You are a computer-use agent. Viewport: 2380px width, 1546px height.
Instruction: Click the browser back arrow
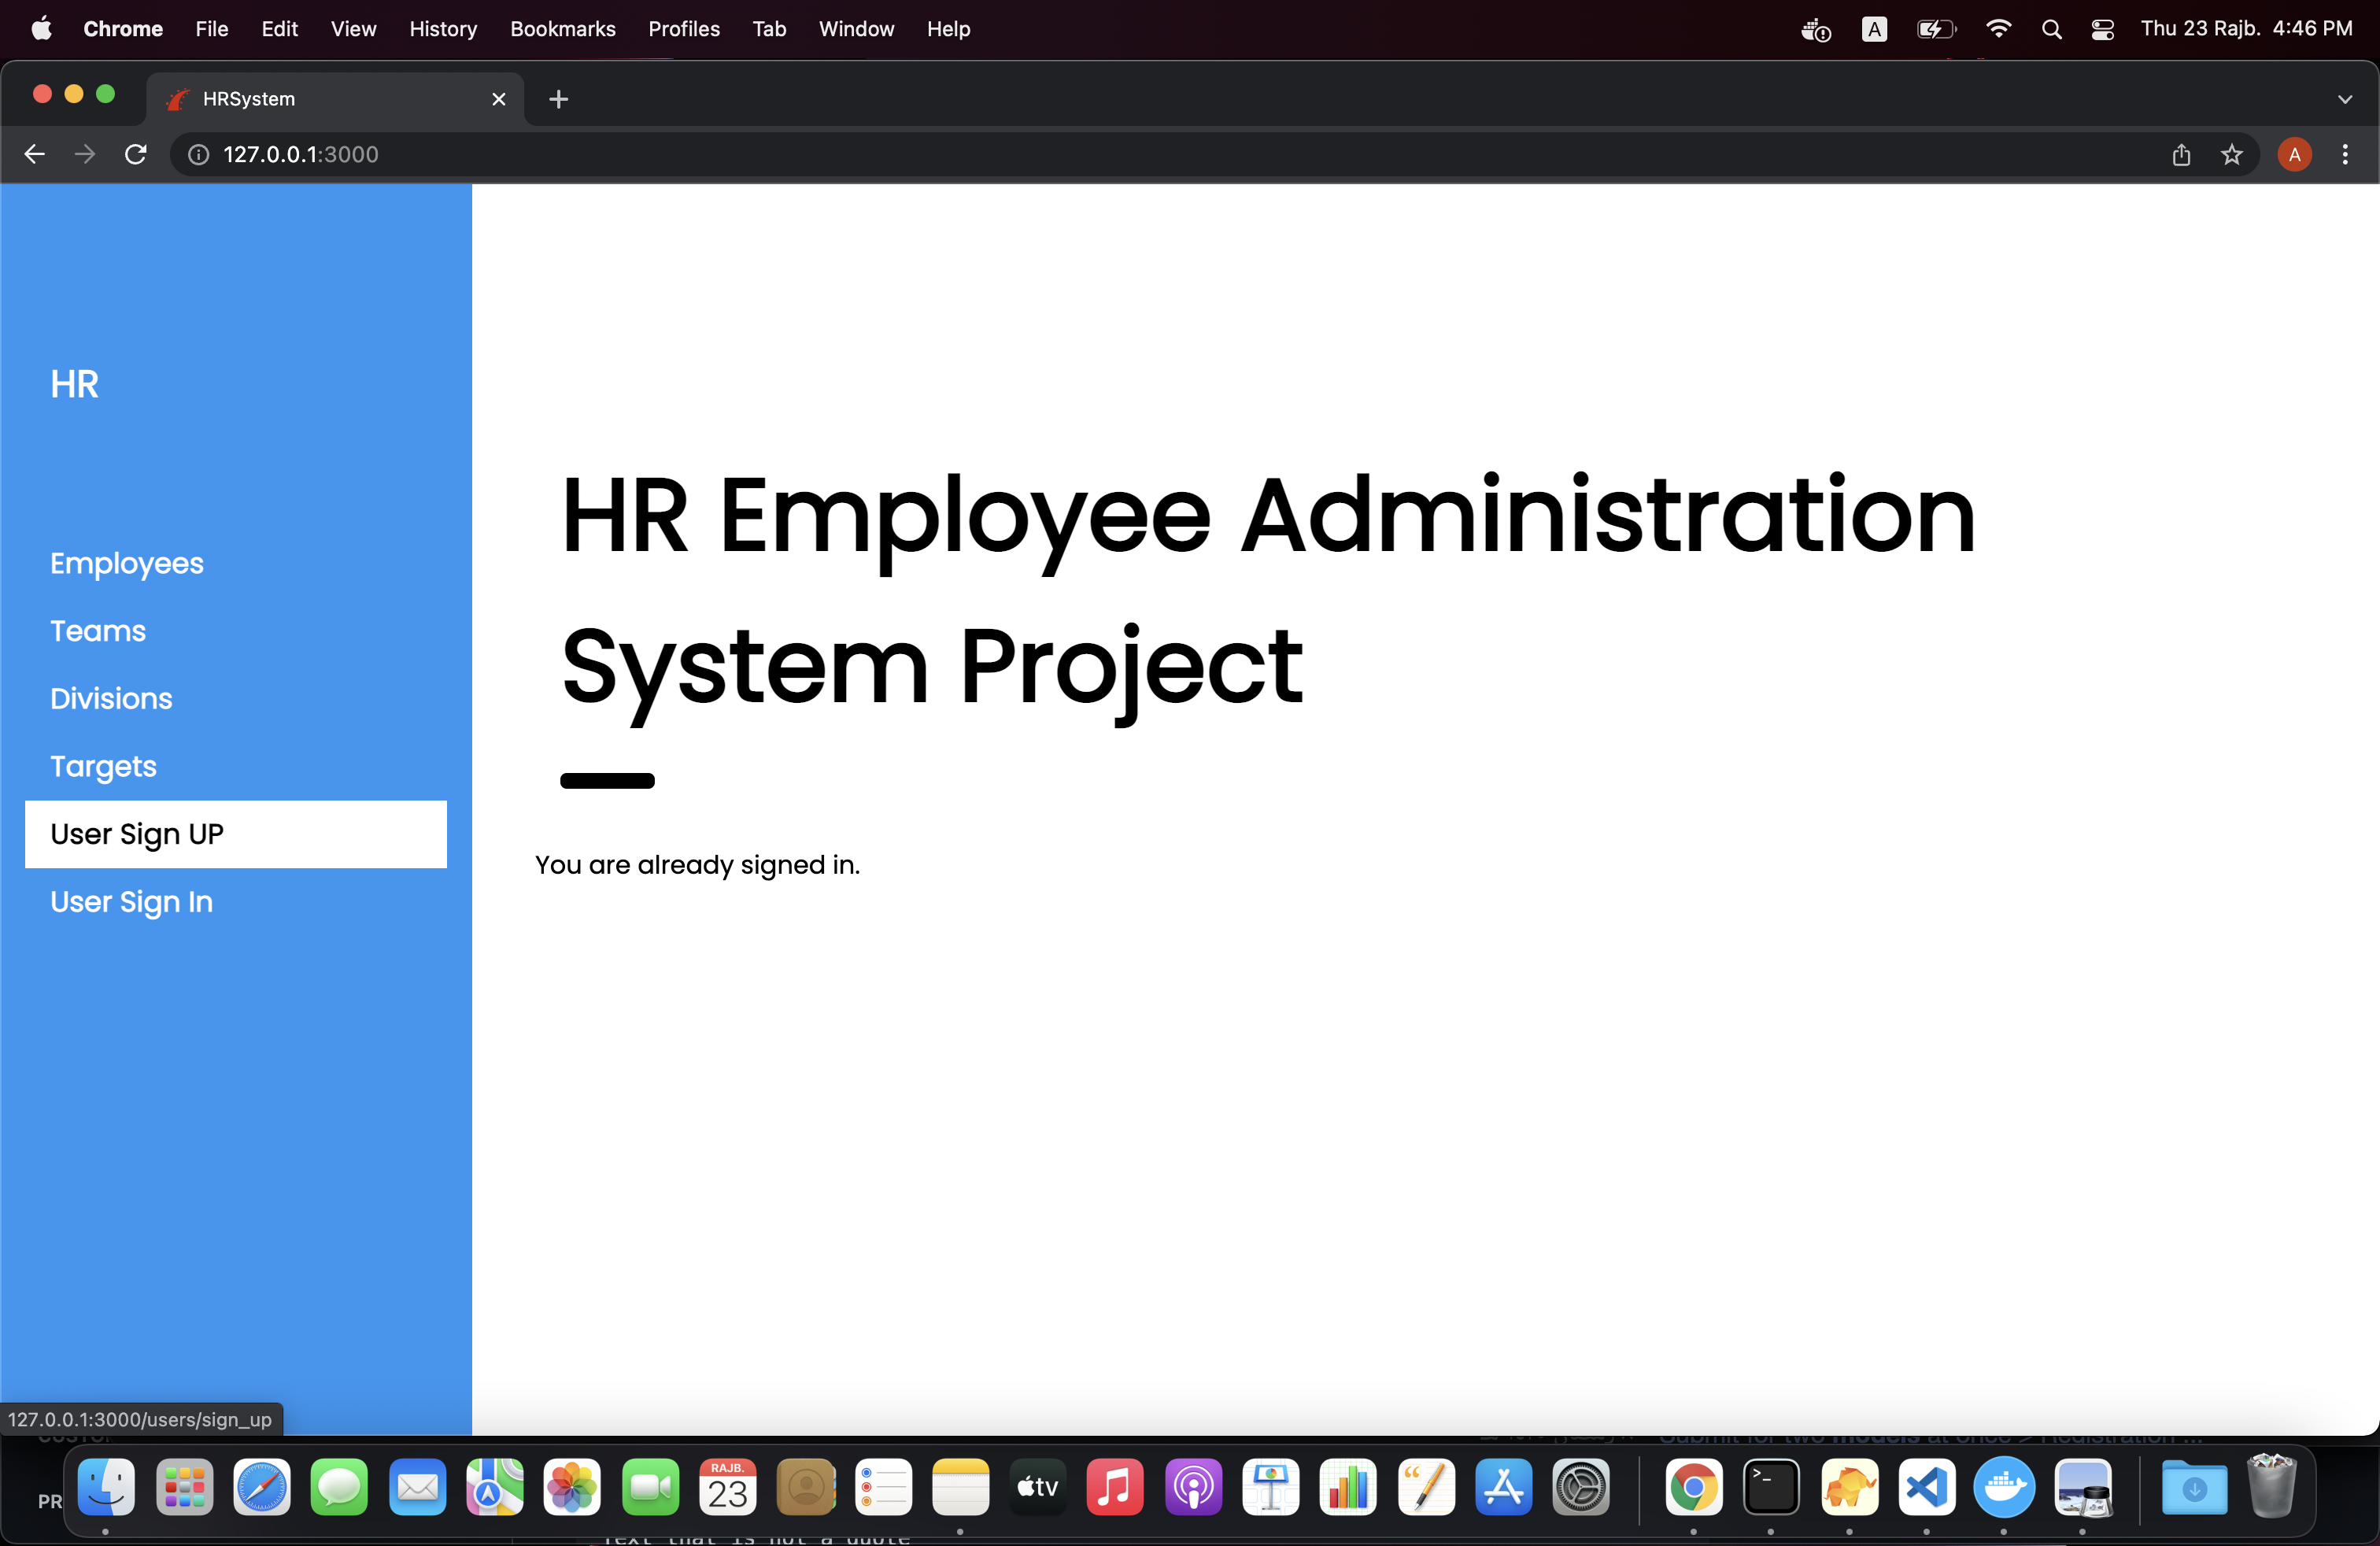tap(35, 154)
